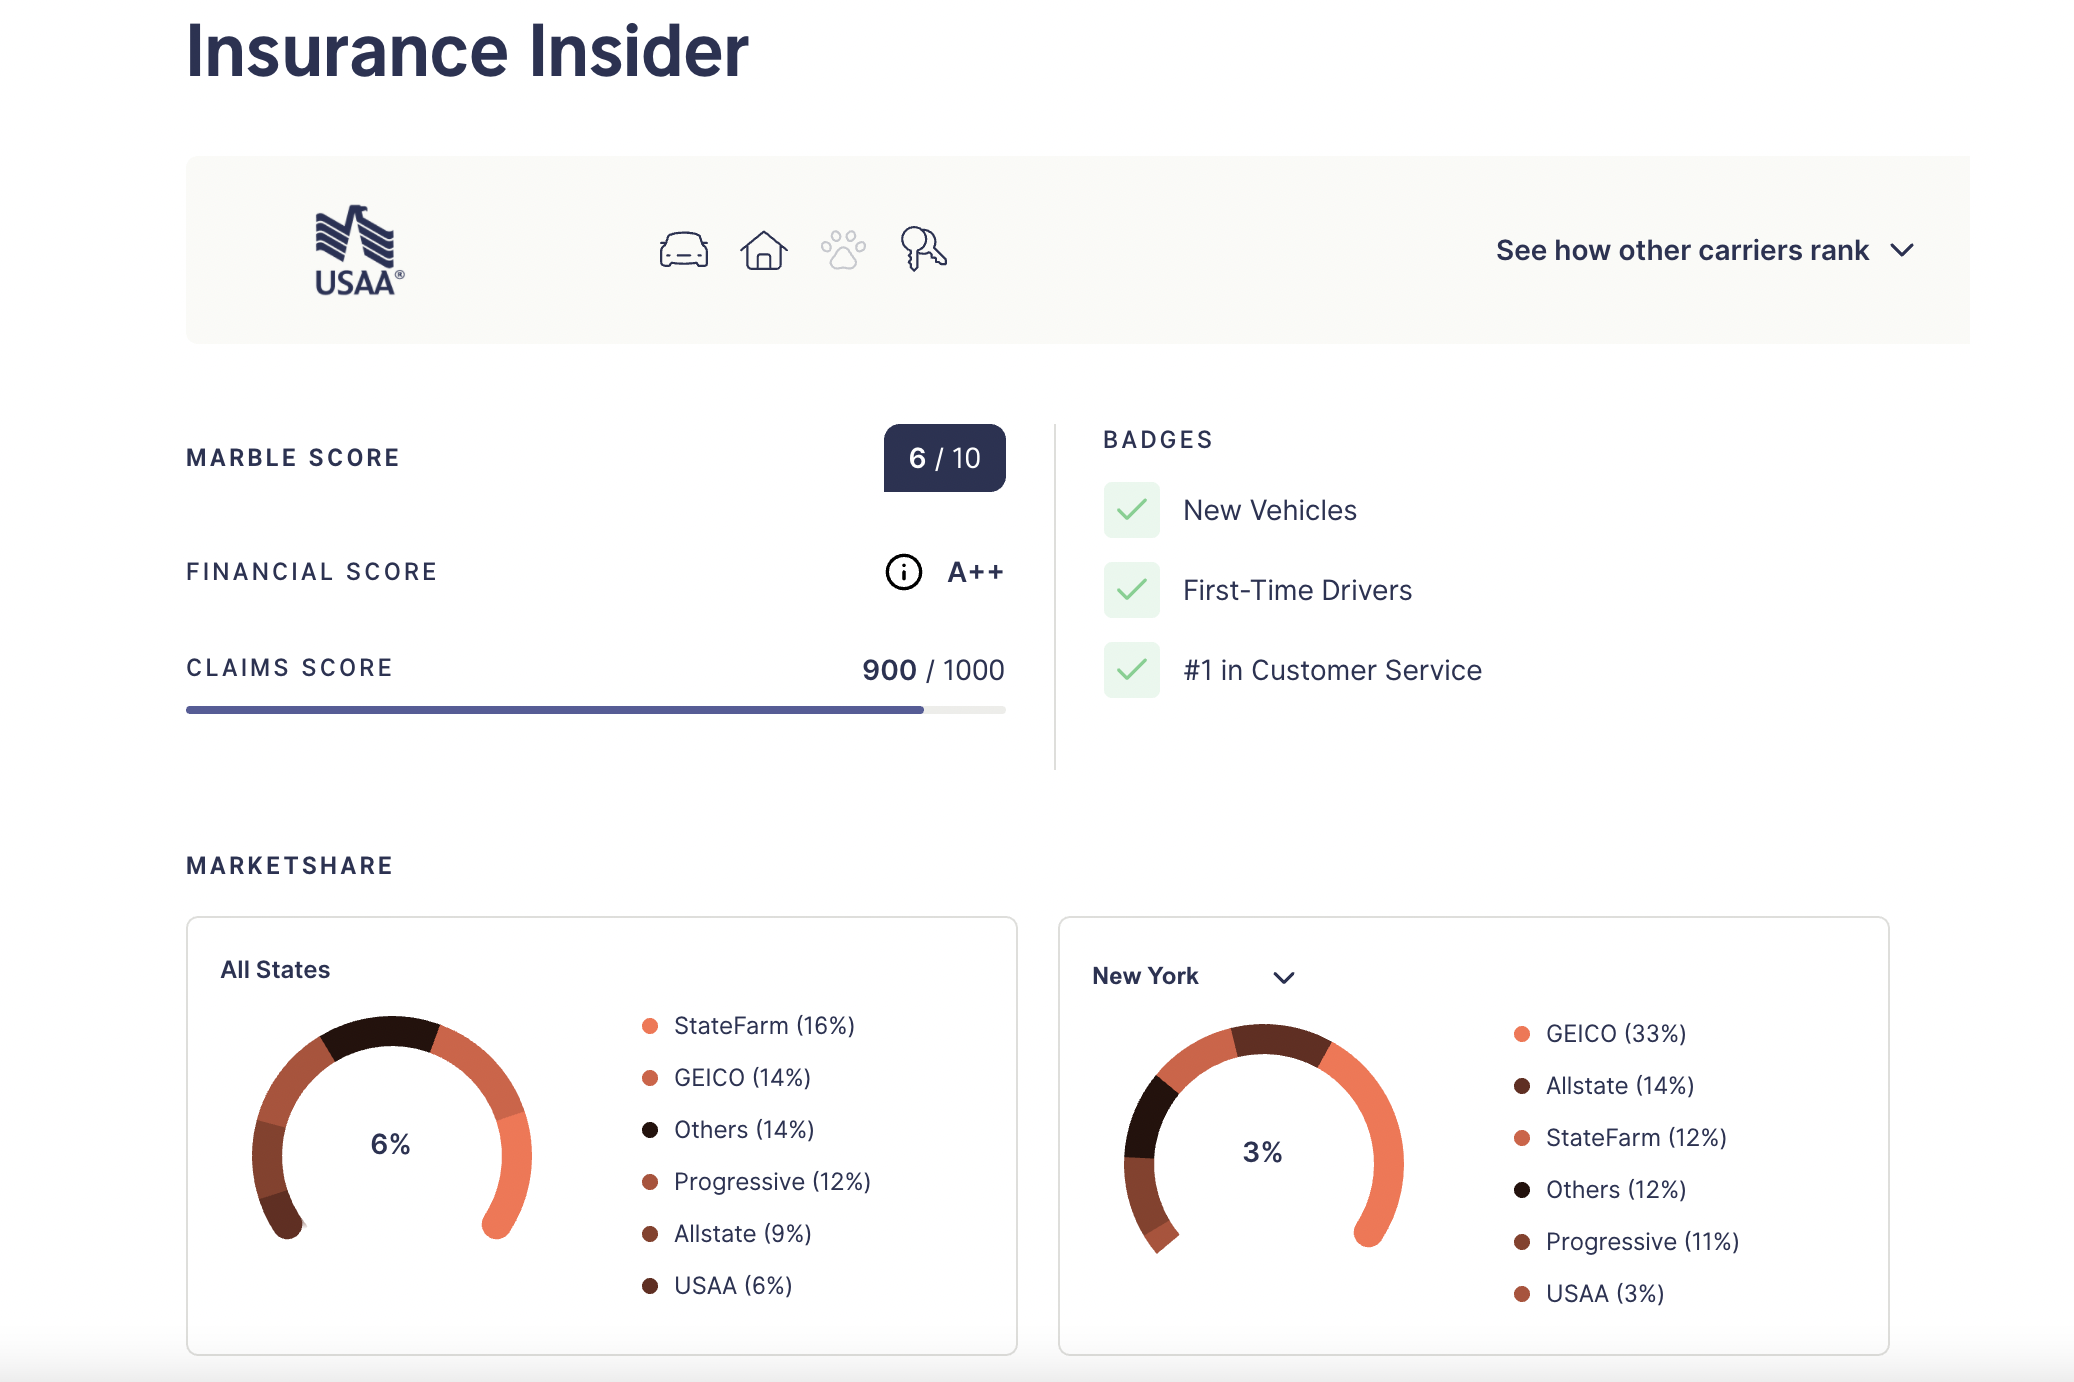
Task: Select the USAA (3%) New York entry
Action: point(1589,1294)
